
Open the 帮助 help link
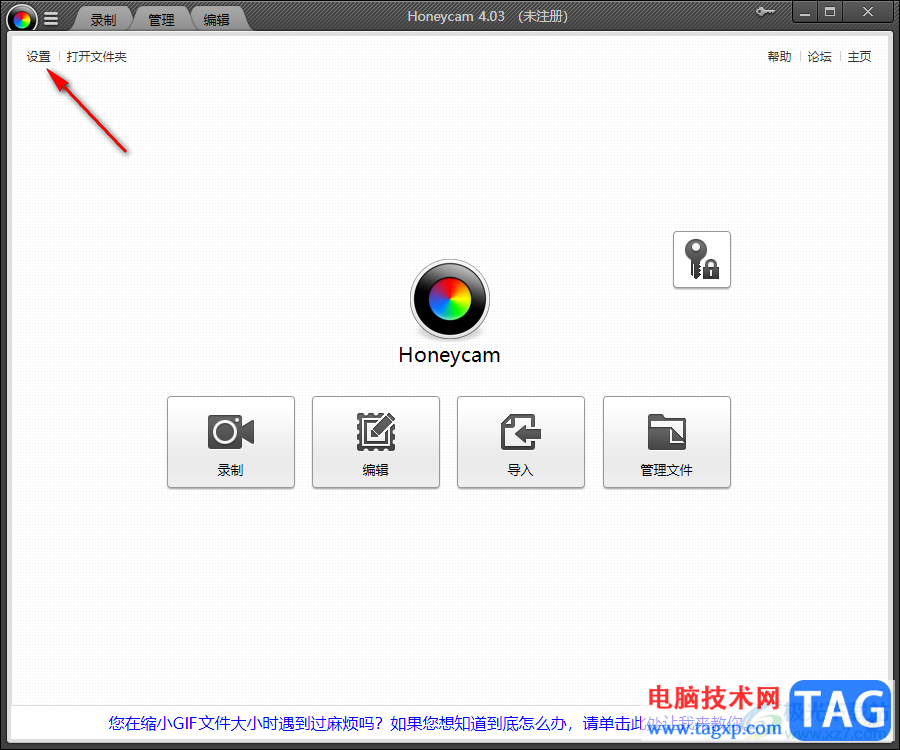coord(779,57)
